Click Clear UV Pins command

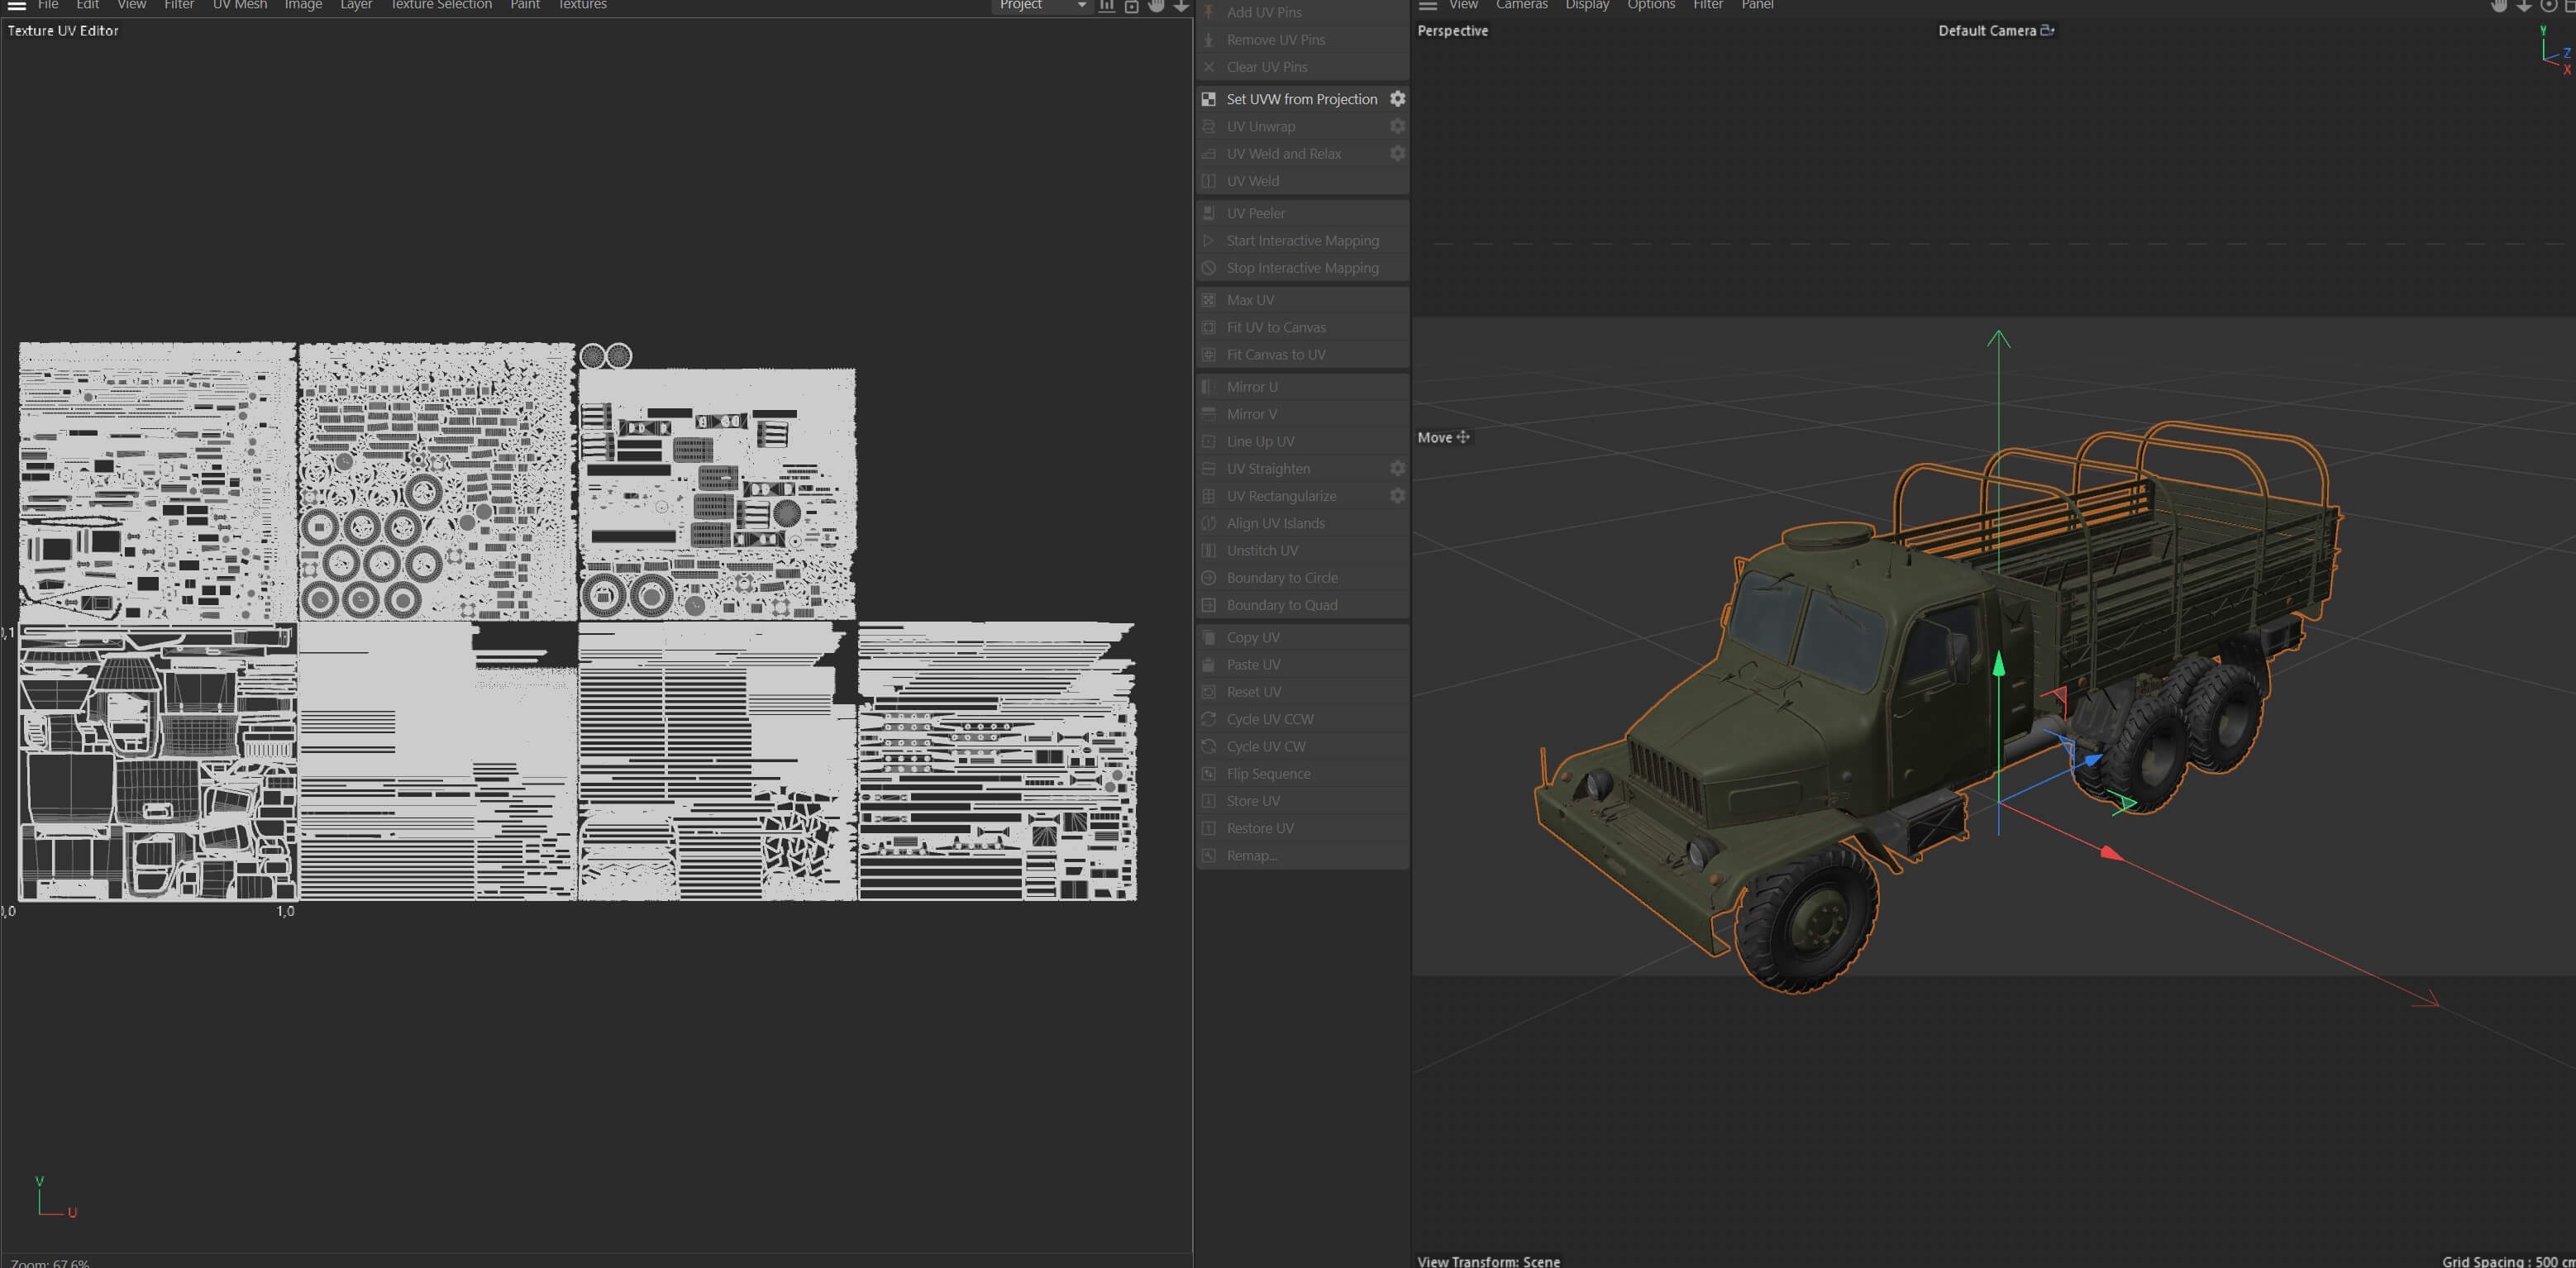click(1301, 67)
